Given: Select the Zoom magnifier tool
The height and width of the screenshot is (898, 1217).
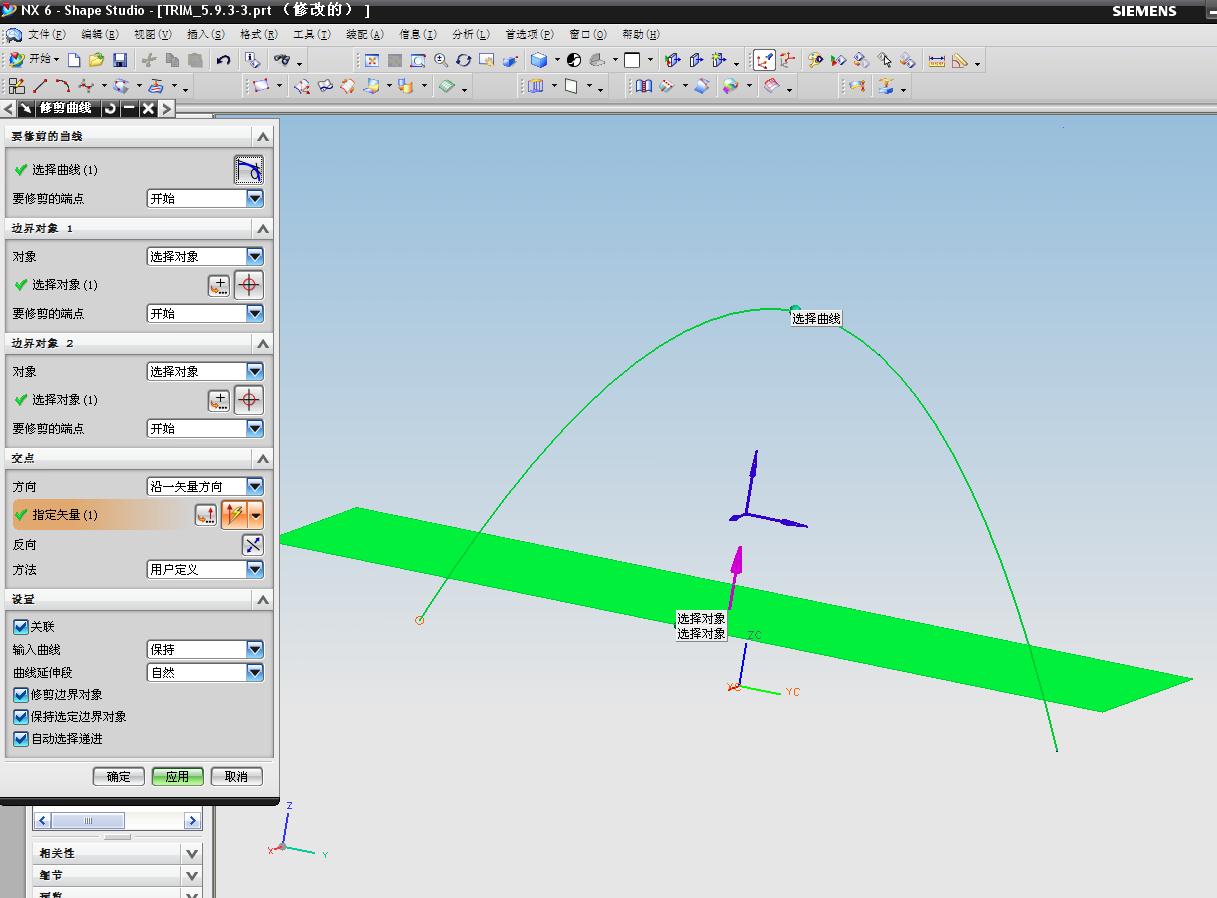Looking at the screenshot, I should 441,60.
